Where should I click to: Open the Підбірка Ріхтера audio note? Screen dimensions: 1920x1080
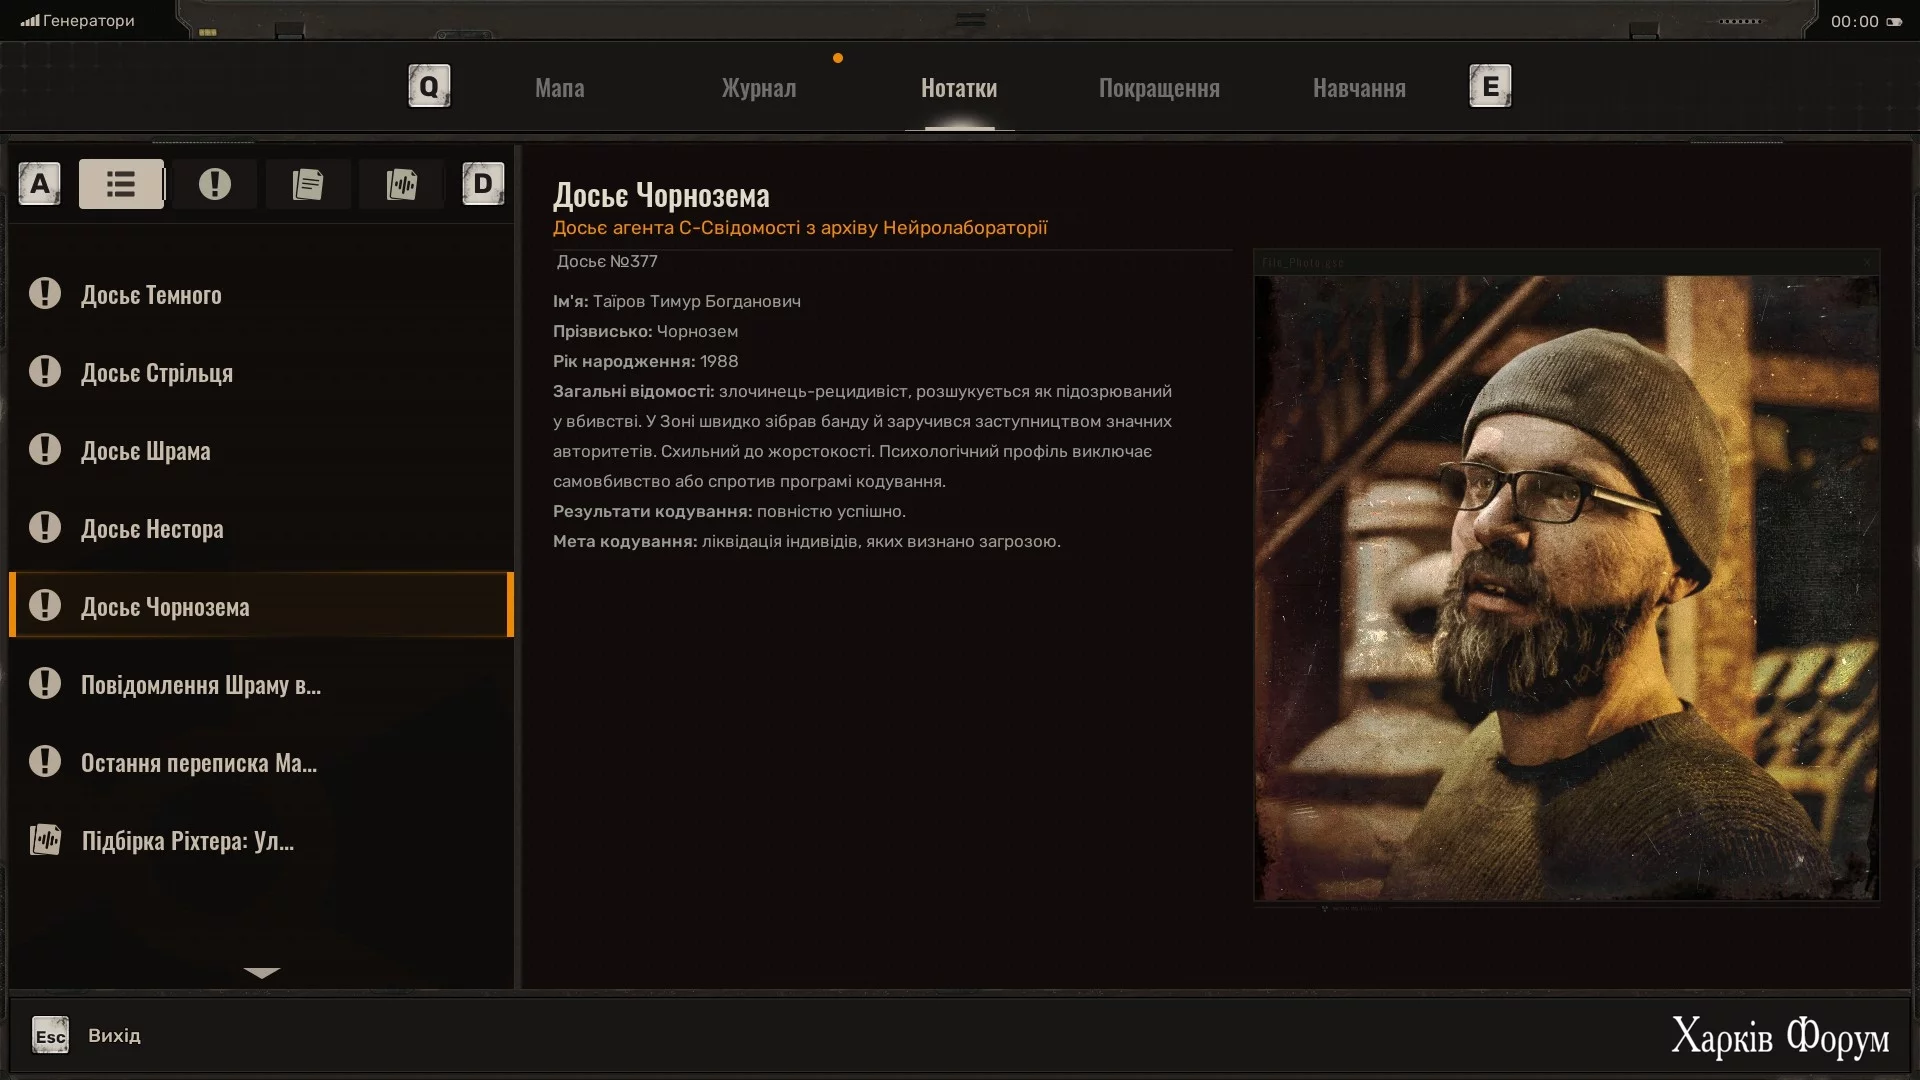261,840
